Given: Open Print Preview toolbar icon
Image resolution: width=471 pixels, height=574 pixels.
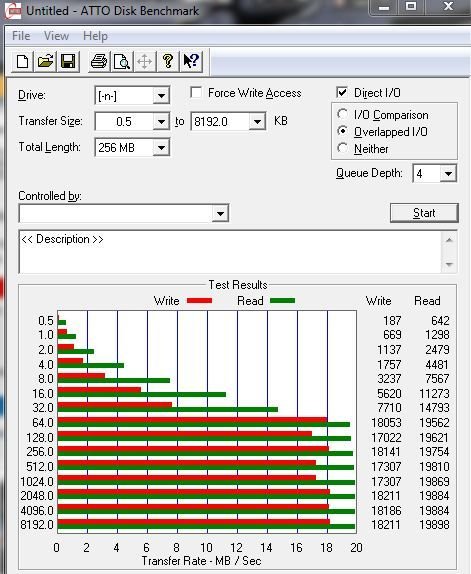Looking at the screenshot, I should pos(122,61).
